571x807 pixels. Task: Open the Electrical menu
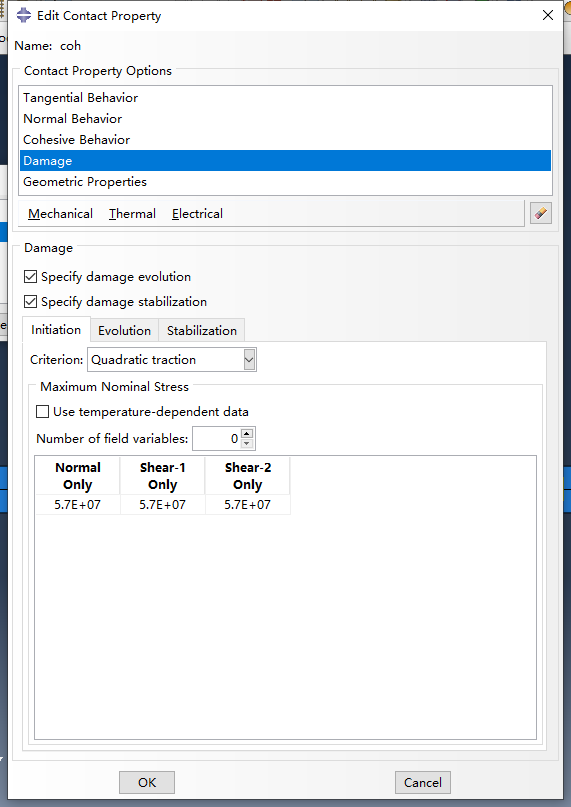pos(197,214)
